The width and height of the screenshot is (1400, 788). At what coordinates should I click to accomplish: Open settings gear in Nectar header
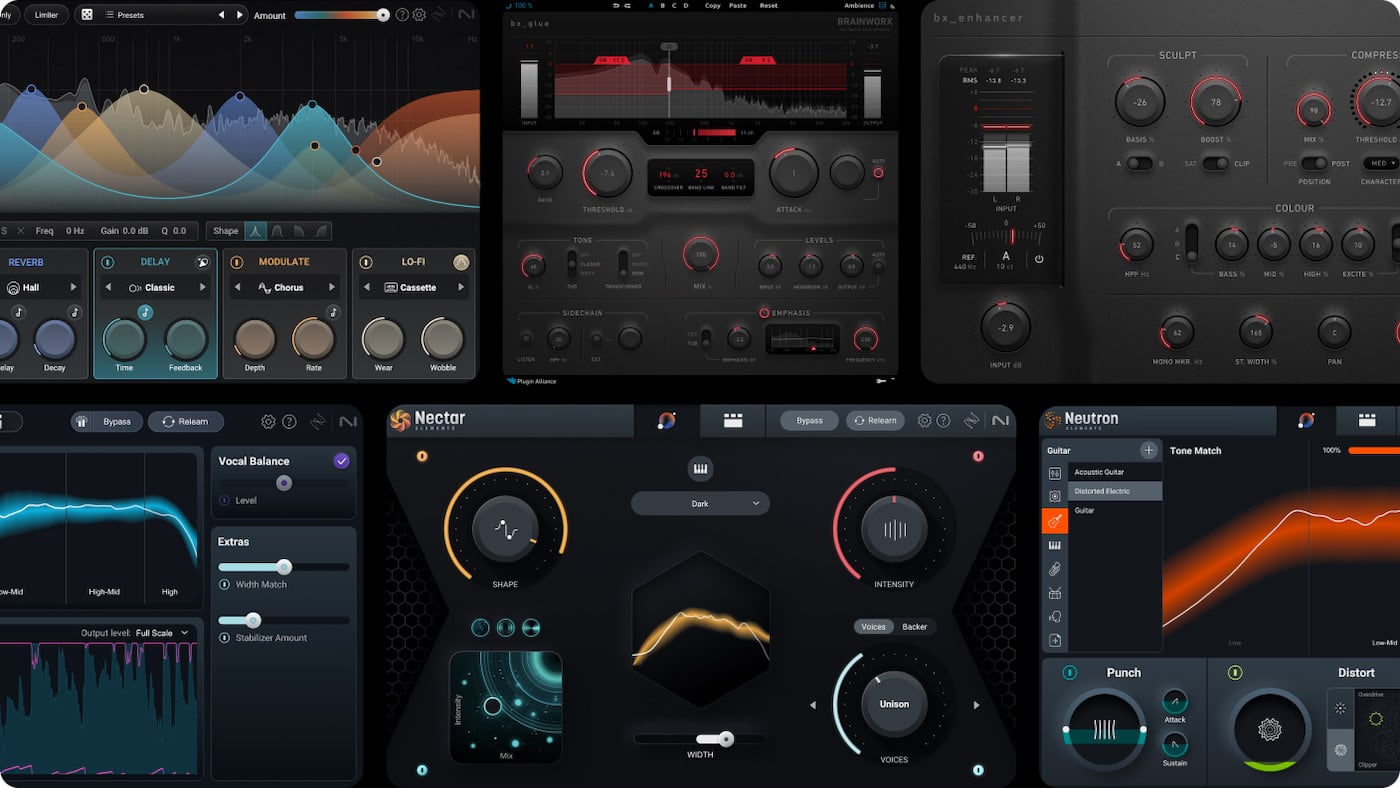pyautogui.click(x=924, y=421)
